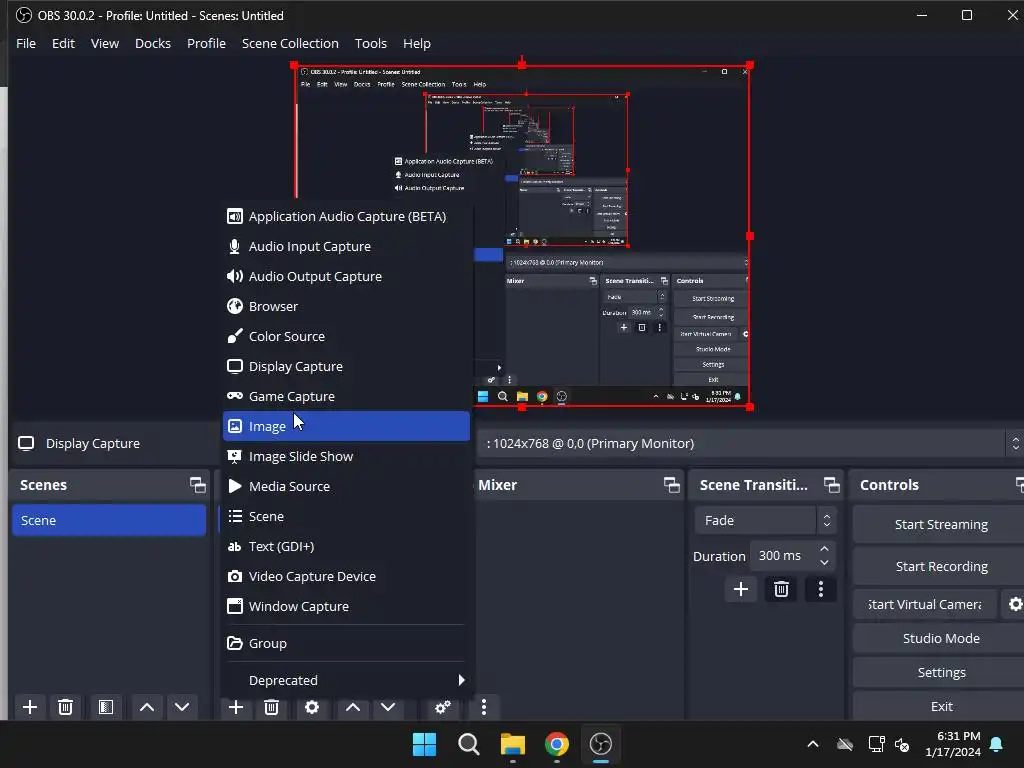This screenshot has height=768, width=1024.
Task: Open notifications bell in tray
Action: coord(997,744)
